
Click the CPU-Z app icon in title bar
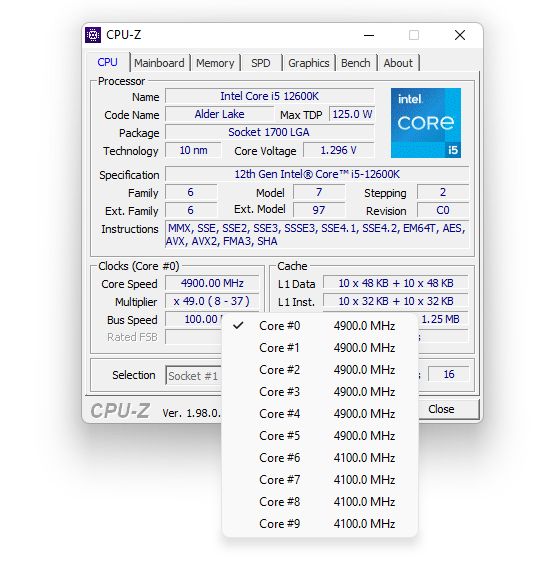click(93, 35)
